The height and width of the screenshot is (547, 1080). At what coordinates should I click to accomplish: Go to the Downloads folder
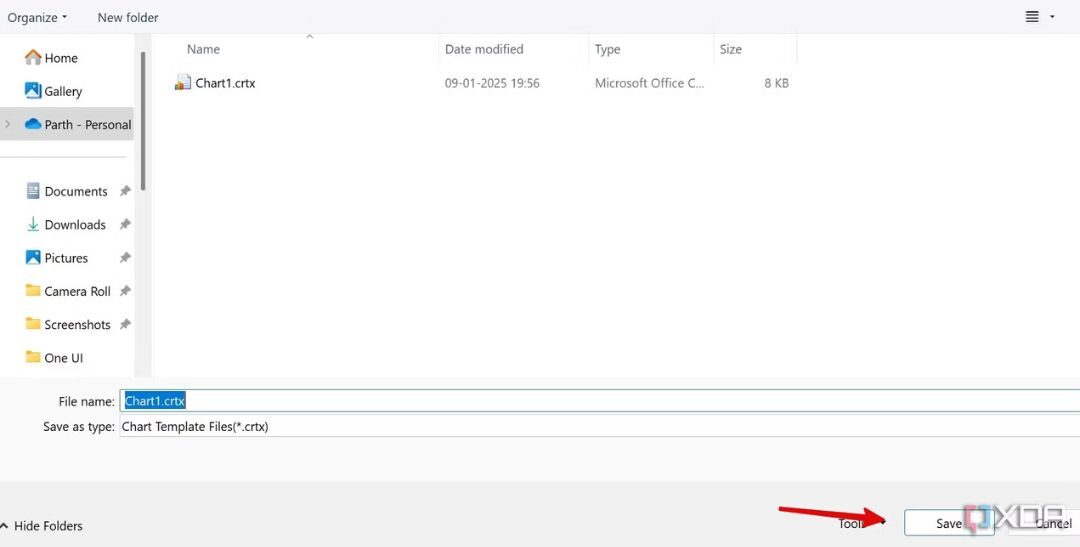click(x=74, y=225)
